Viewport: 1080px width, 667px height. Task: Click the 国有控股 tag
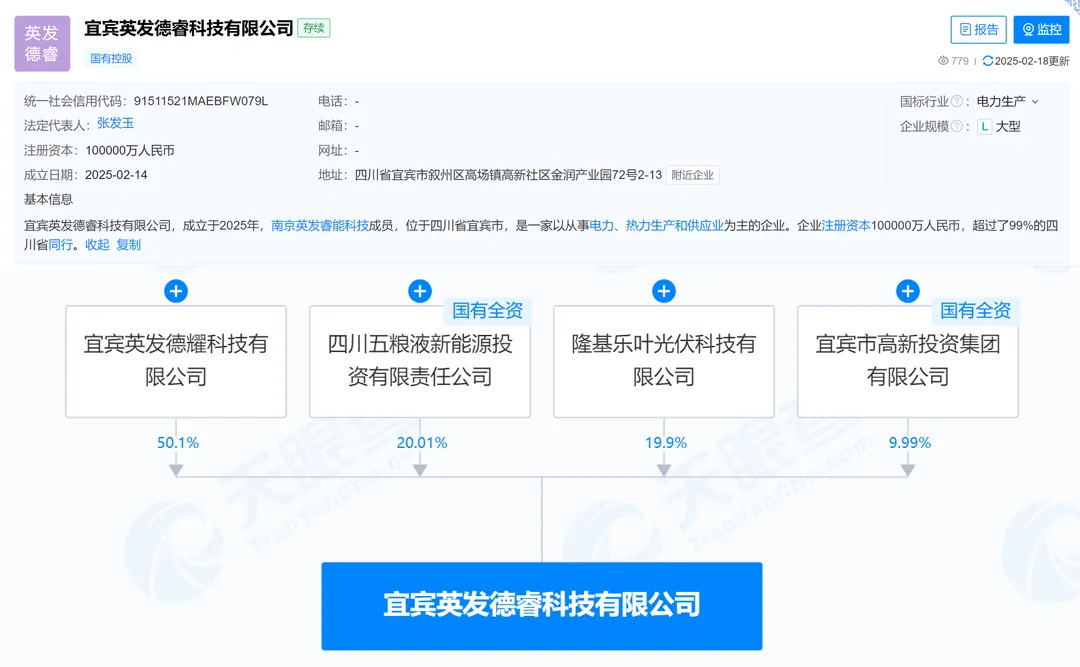(111, 59)
